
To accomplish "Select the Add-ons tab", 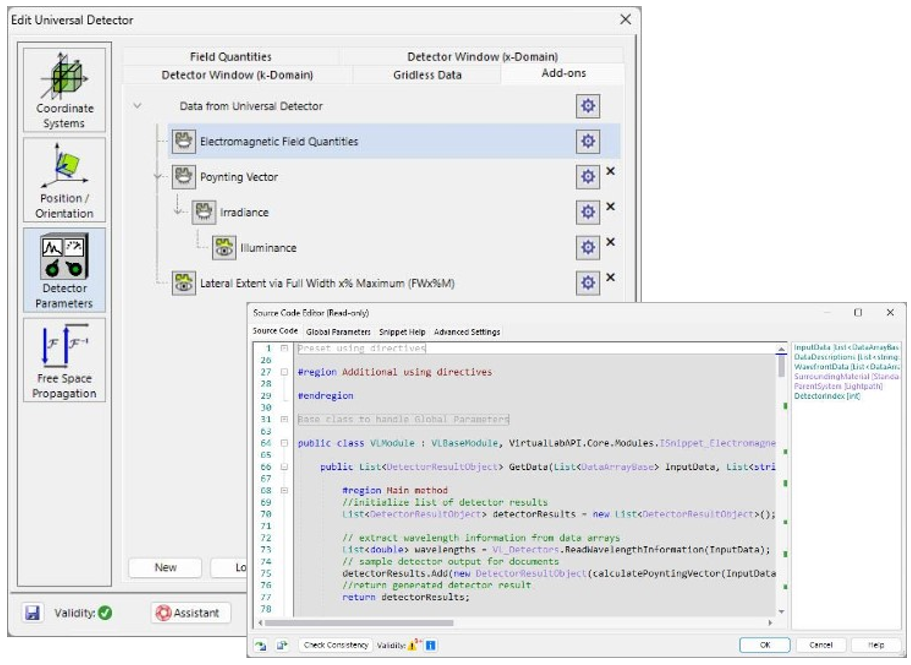I will [563, 73].
